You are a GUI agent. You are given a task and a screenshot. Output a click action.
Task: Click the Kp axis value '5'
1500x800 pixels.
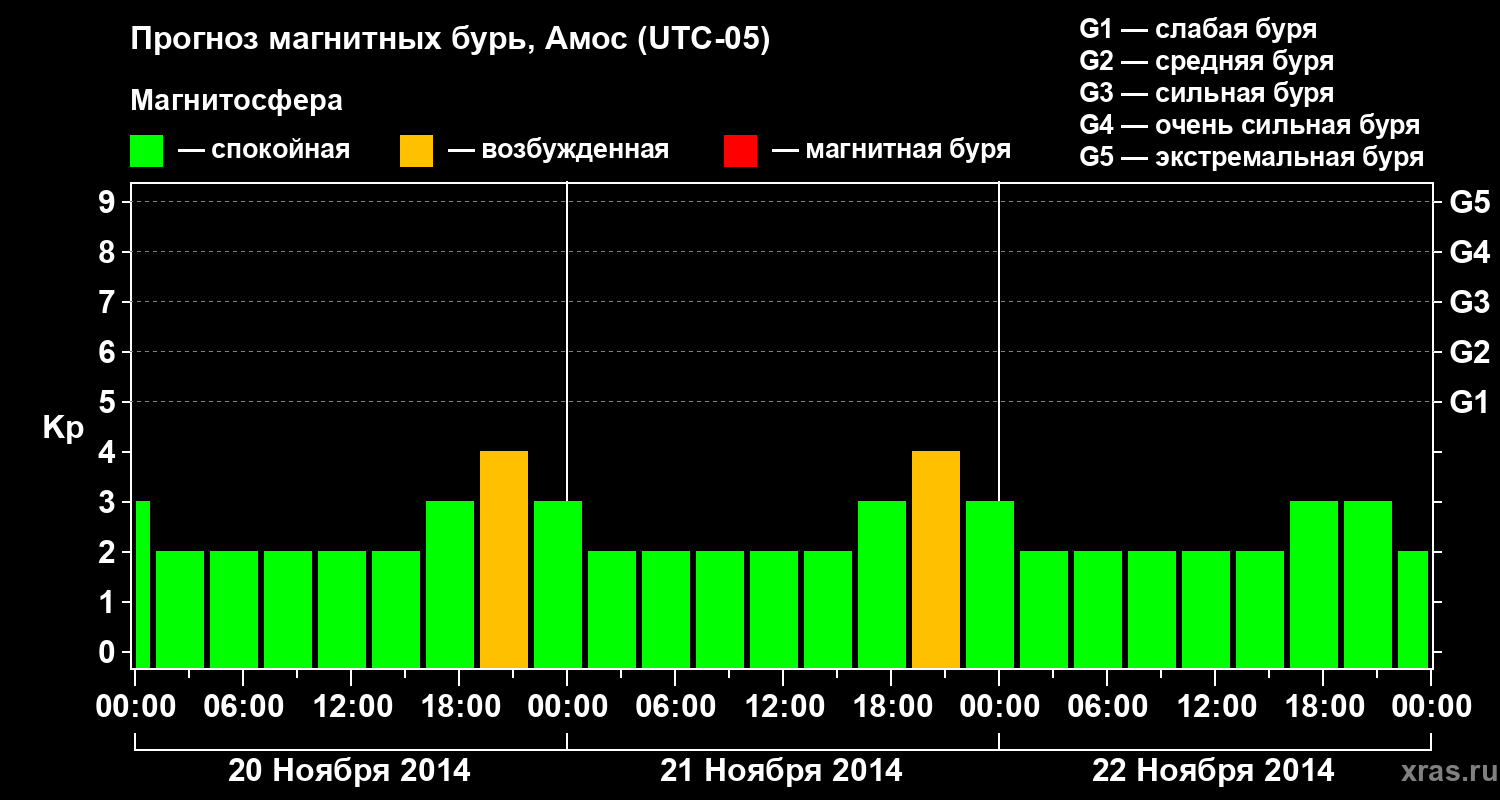[x=109, y=402]
